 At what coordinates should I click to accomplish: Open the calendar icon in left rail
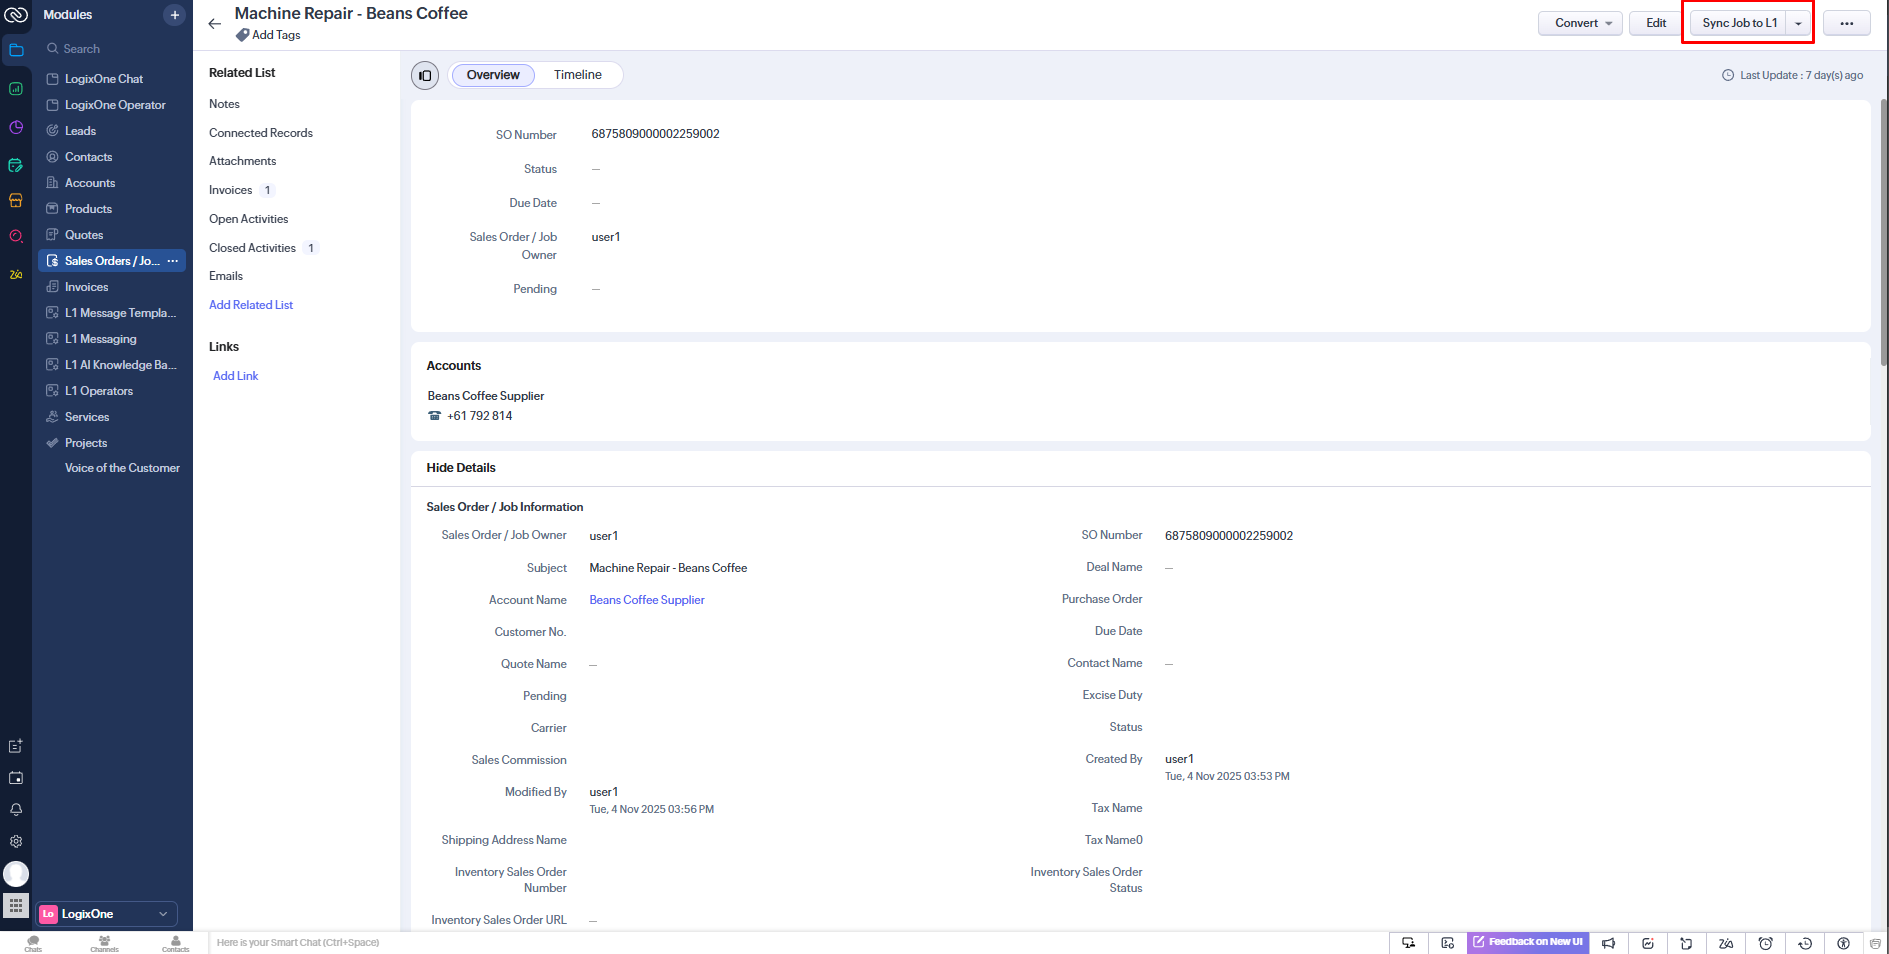pyautogui.click(x=16, y=778)
